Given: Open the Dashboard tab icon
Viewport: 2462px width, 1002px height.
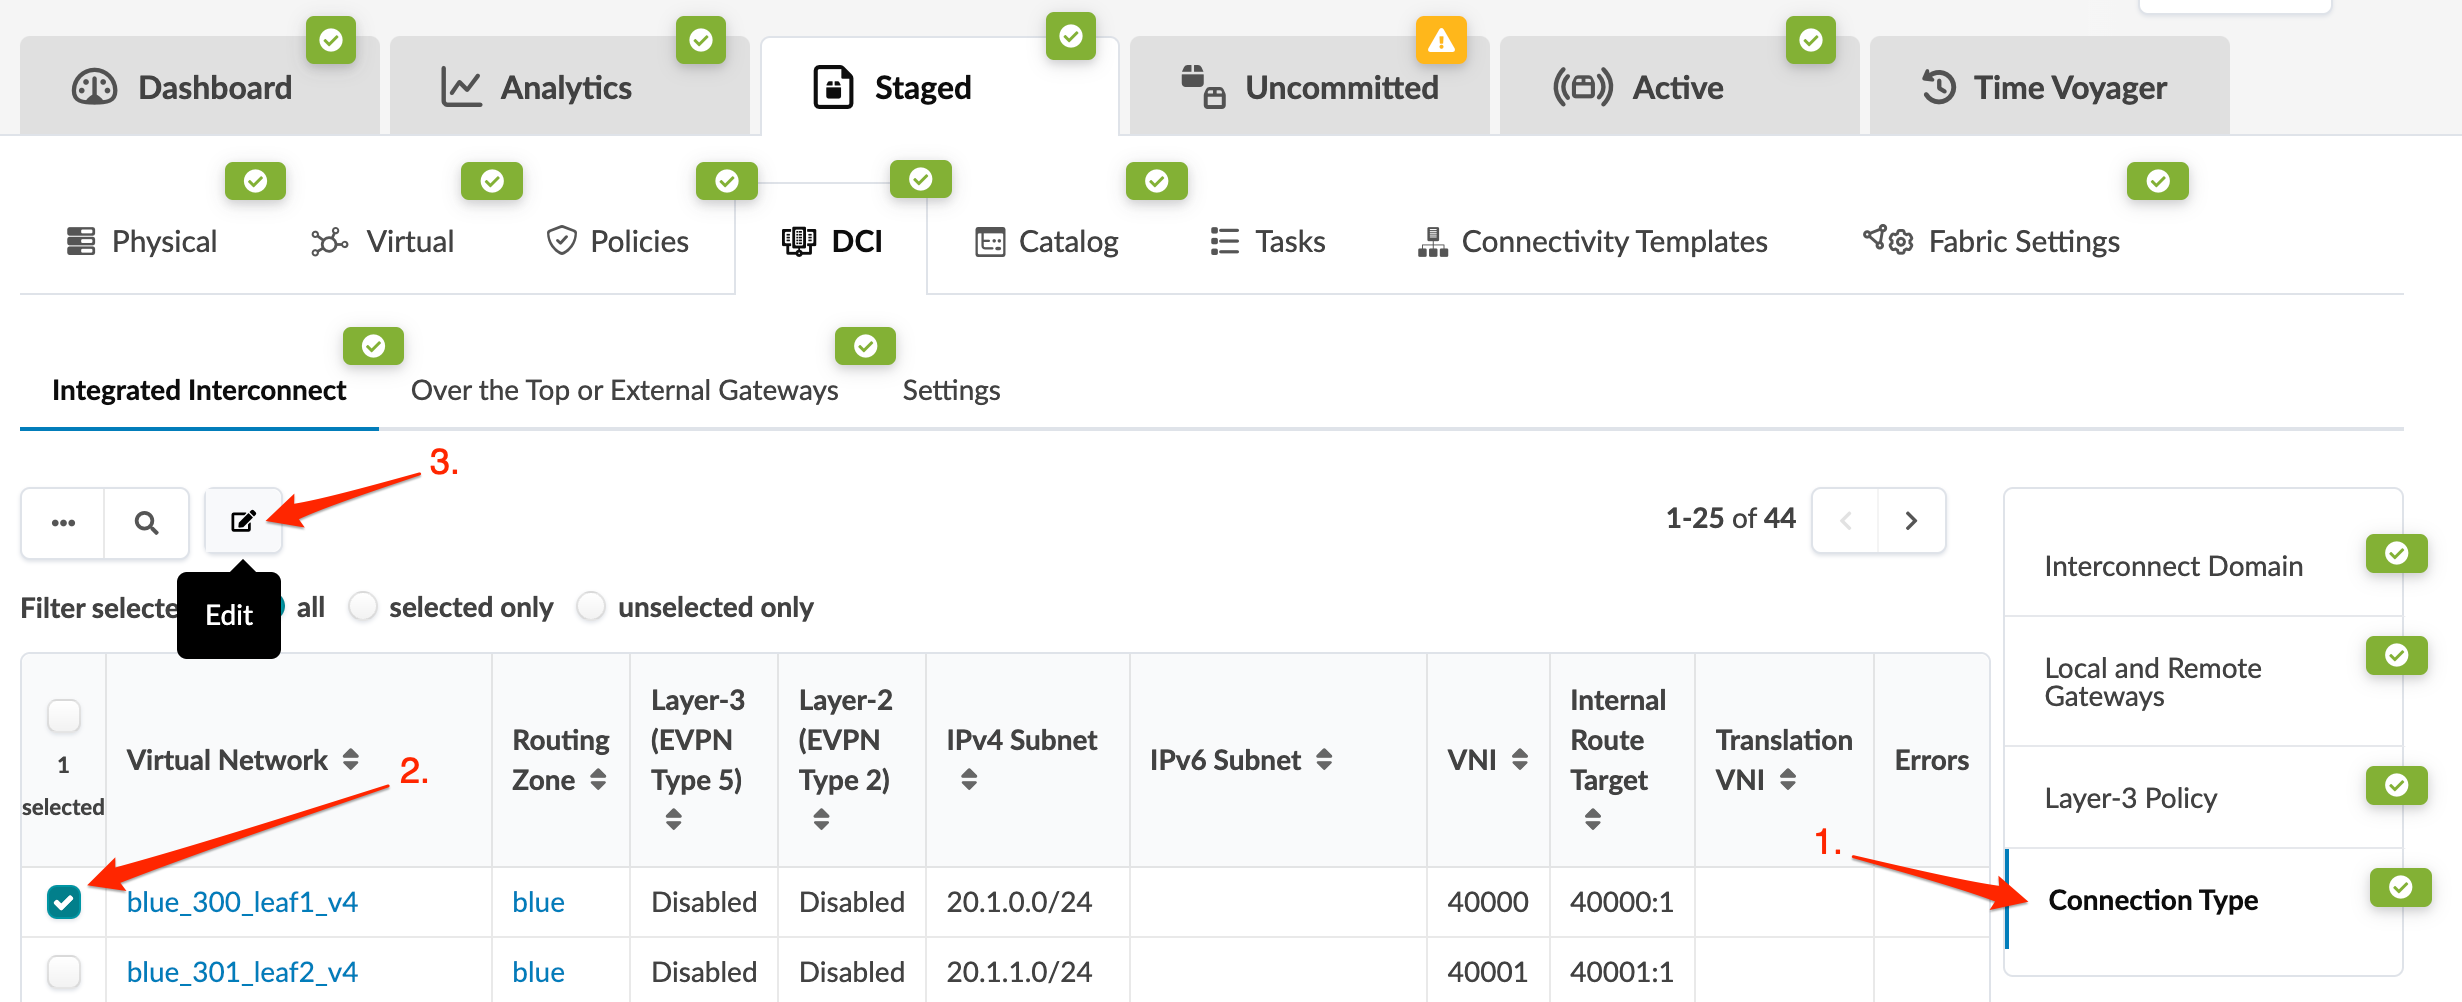Looking at the screenshot, I should 95,88.
